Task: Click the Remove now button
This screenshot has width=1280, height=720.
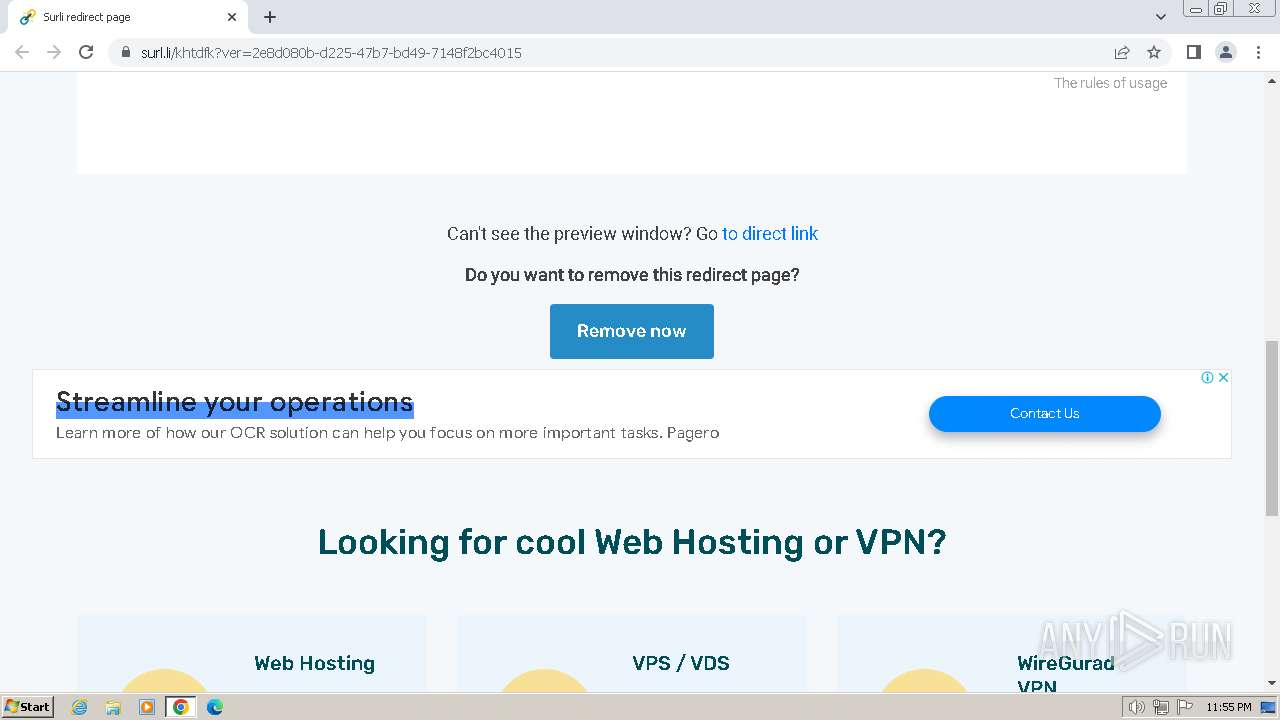Action: click(x=631, y=331)
